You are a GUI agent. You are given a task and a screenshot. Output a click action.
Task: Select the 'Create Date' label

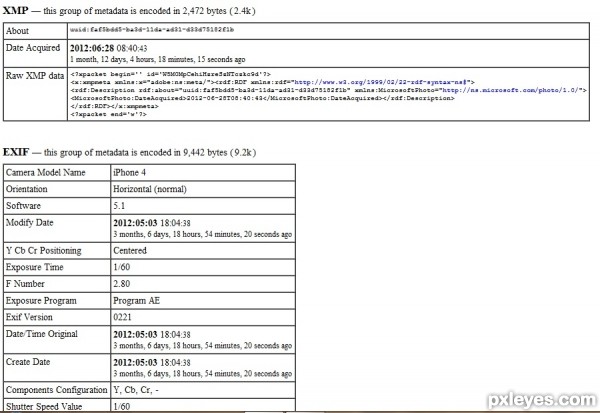click(x=28, y=362)
